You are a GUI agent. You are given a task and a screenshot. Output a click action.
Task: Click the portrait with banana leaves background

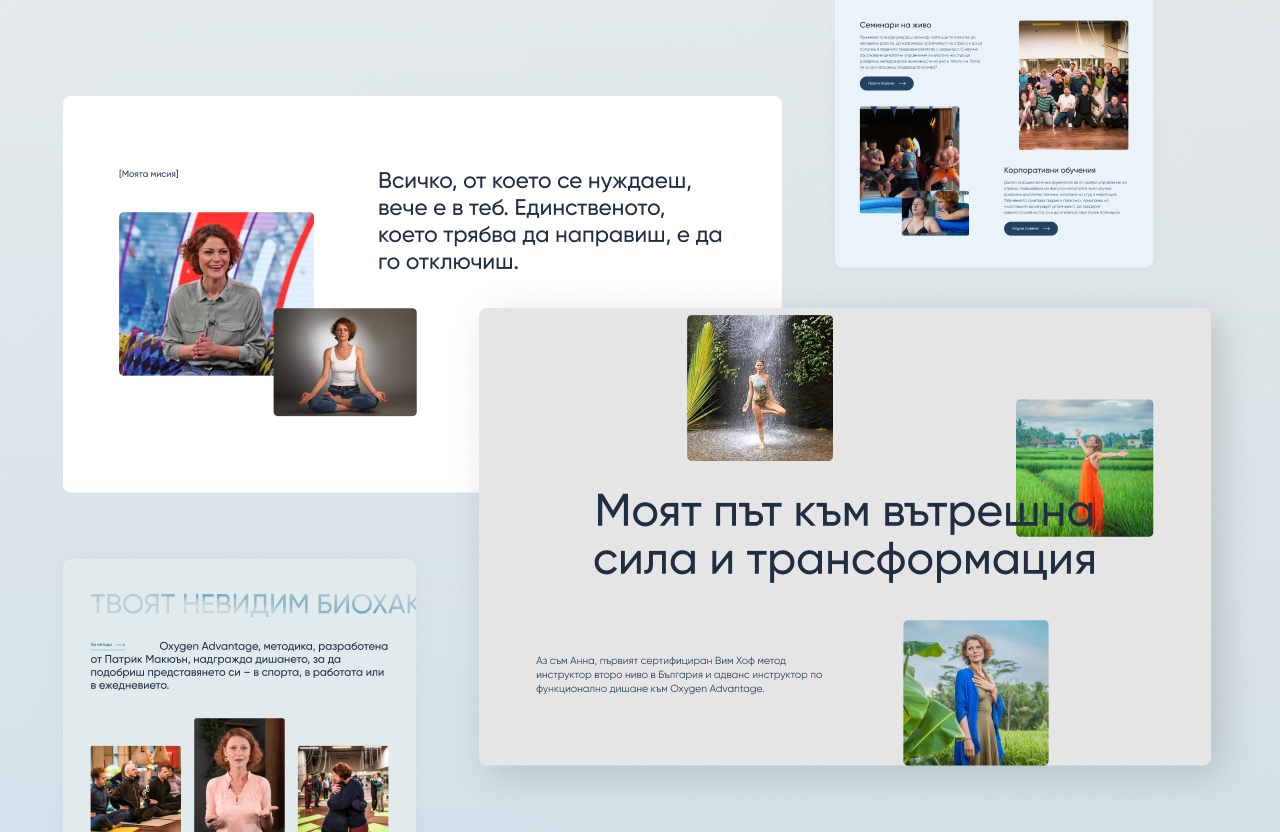(975, 692)
